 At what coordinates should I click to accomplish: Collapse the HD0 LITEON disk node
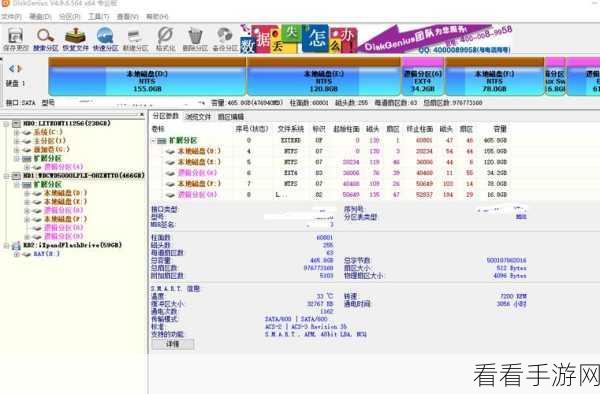tap(6, 124)
